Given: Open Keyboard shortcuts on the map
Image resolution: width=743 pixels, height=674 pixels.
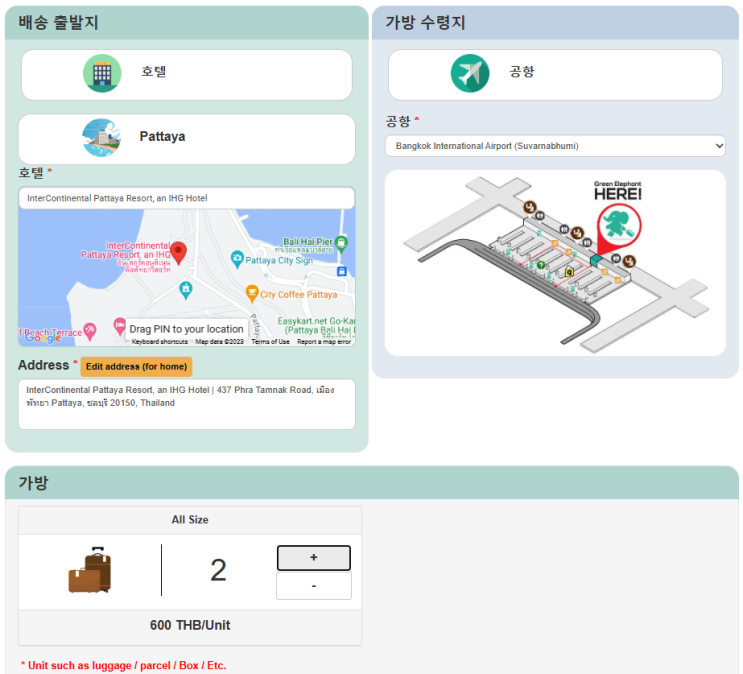Looking at the screenshot, I should [x=160, y=342].
